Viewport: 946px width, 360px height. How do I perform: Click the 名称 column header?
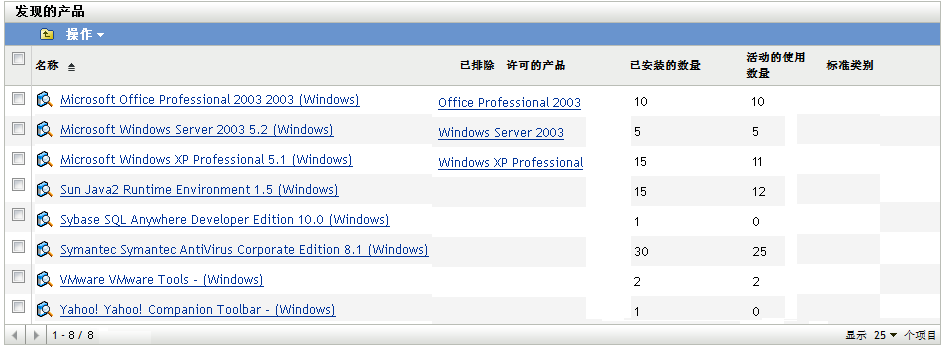[x=47, y=66]
